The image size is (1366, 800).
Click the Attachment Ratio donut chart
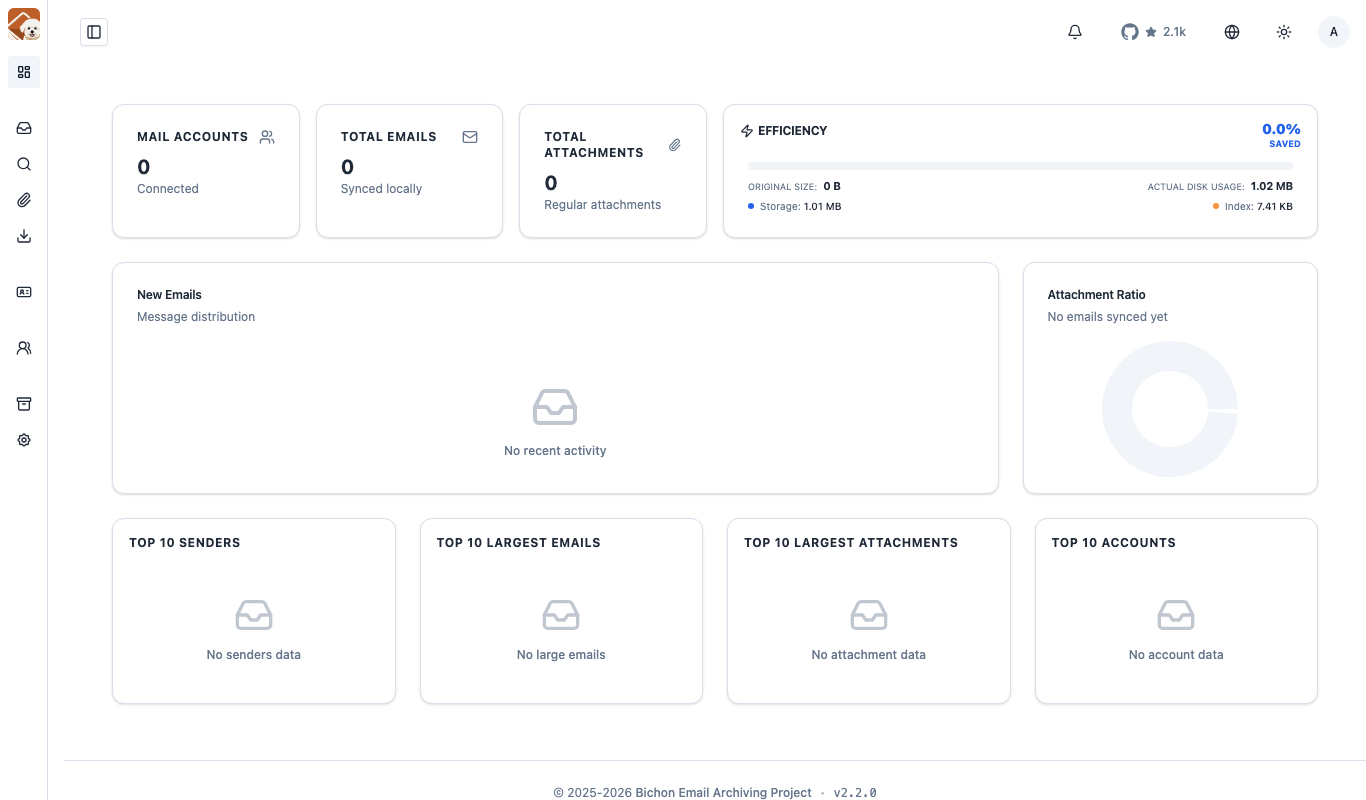click(1170, 409)
